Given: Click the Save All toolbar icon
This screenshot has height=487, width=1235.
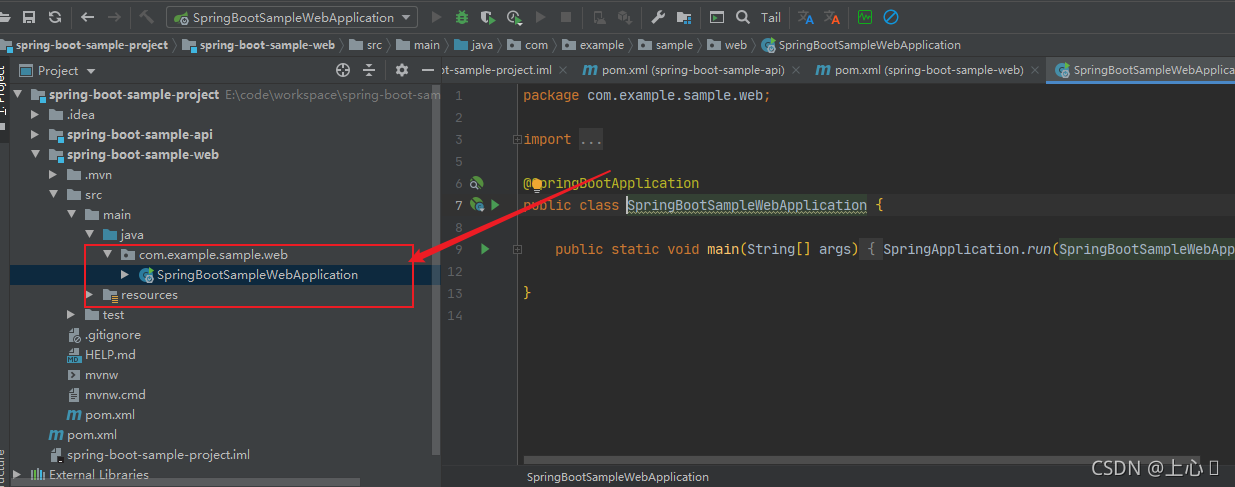Looking at the screenshot, I should click(x=29, y=17).
